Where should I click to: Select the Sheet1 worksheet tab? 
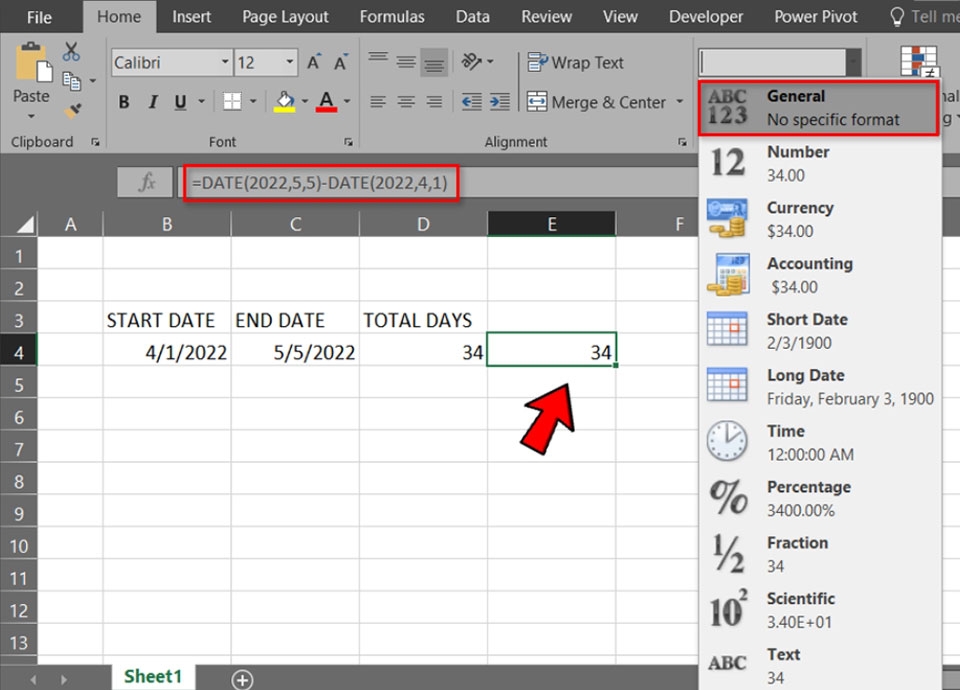click(152, 676)
